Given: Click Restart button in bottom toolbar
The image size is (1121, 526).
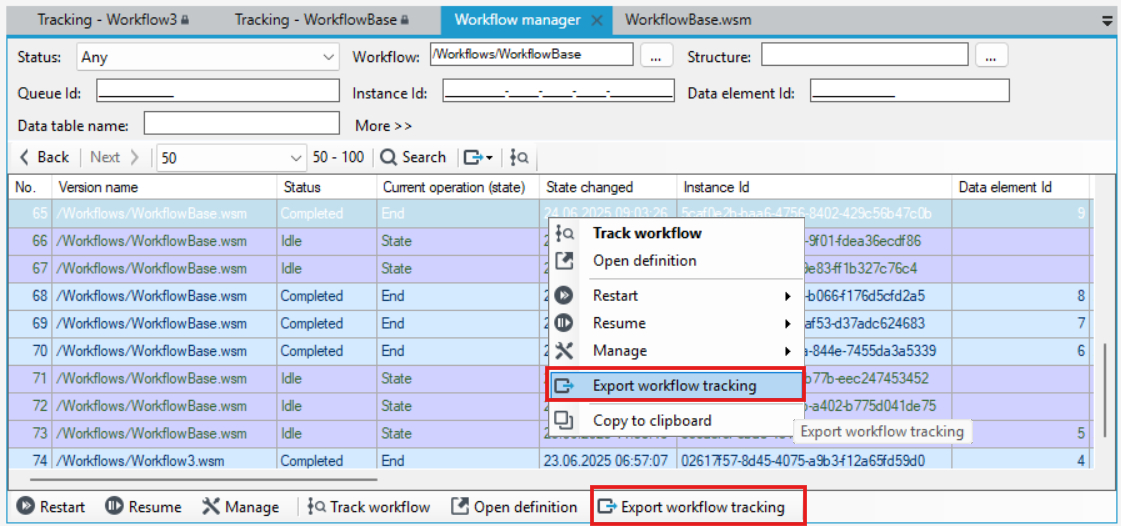Looking at the screenshot, I should (51, 507).
